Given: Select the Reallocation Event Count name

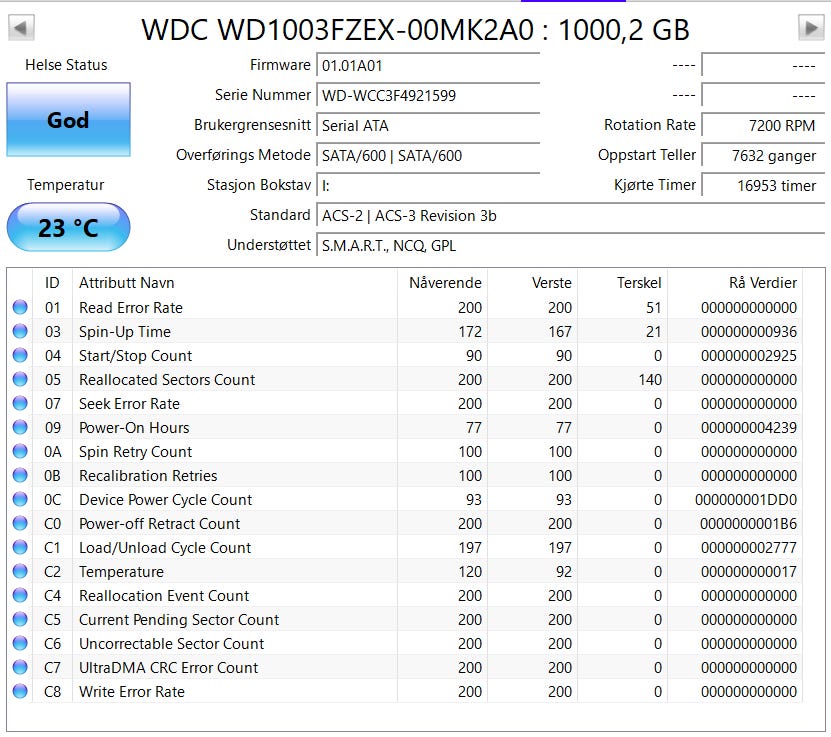Looking at the screenshot, I should 164,596.
